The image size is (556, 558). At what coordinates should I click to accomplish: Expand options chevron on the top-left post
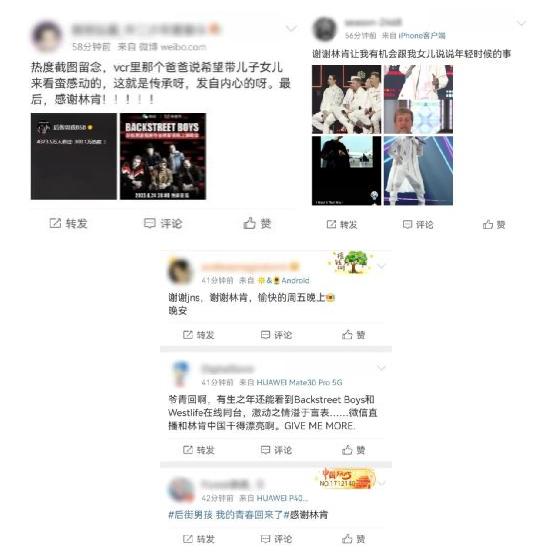point(291,28)
